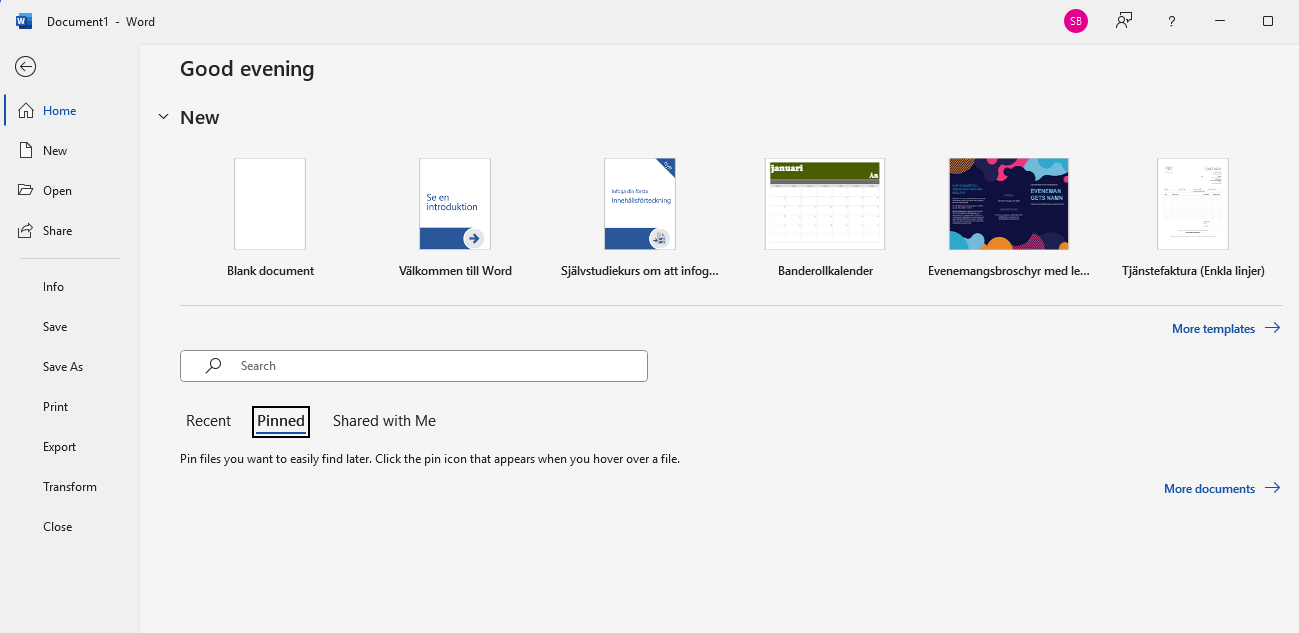Click the Välkommen till Word label
This screenshot has width=1299, height=633.
click(455, 270)
